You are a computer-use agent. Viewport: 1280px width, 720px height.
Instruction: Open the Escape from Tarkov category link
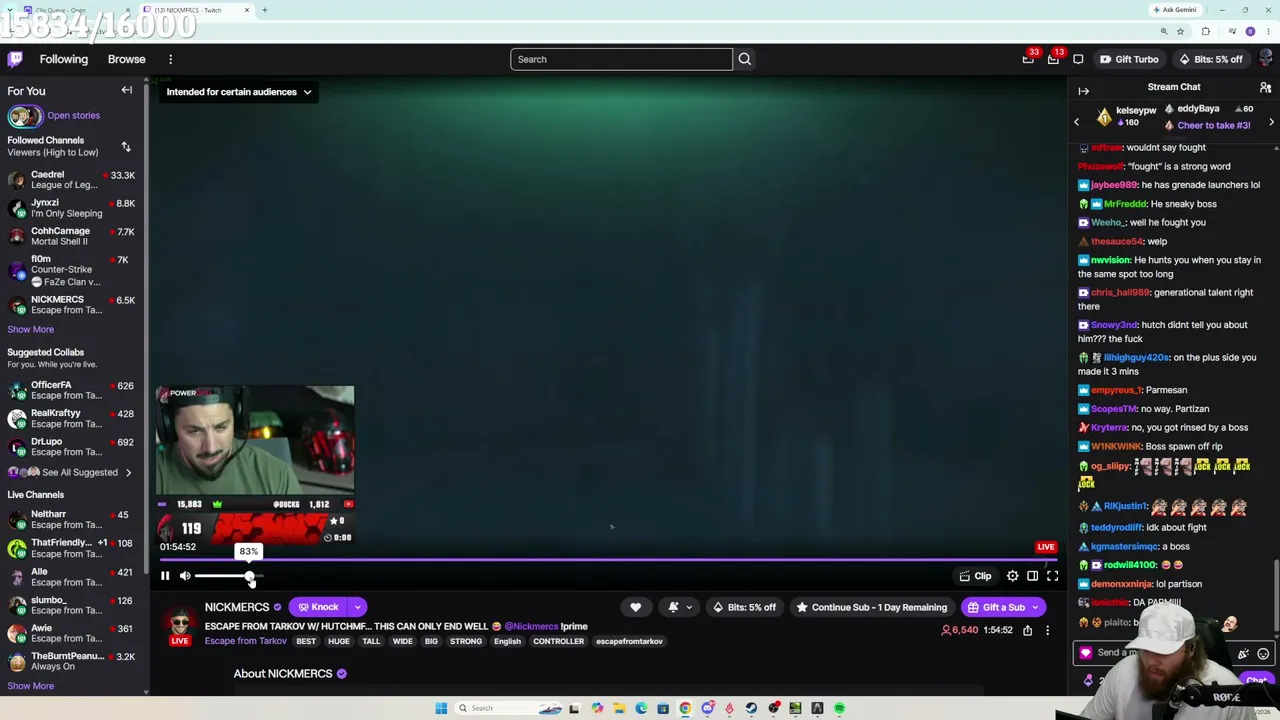pos(246,641)
